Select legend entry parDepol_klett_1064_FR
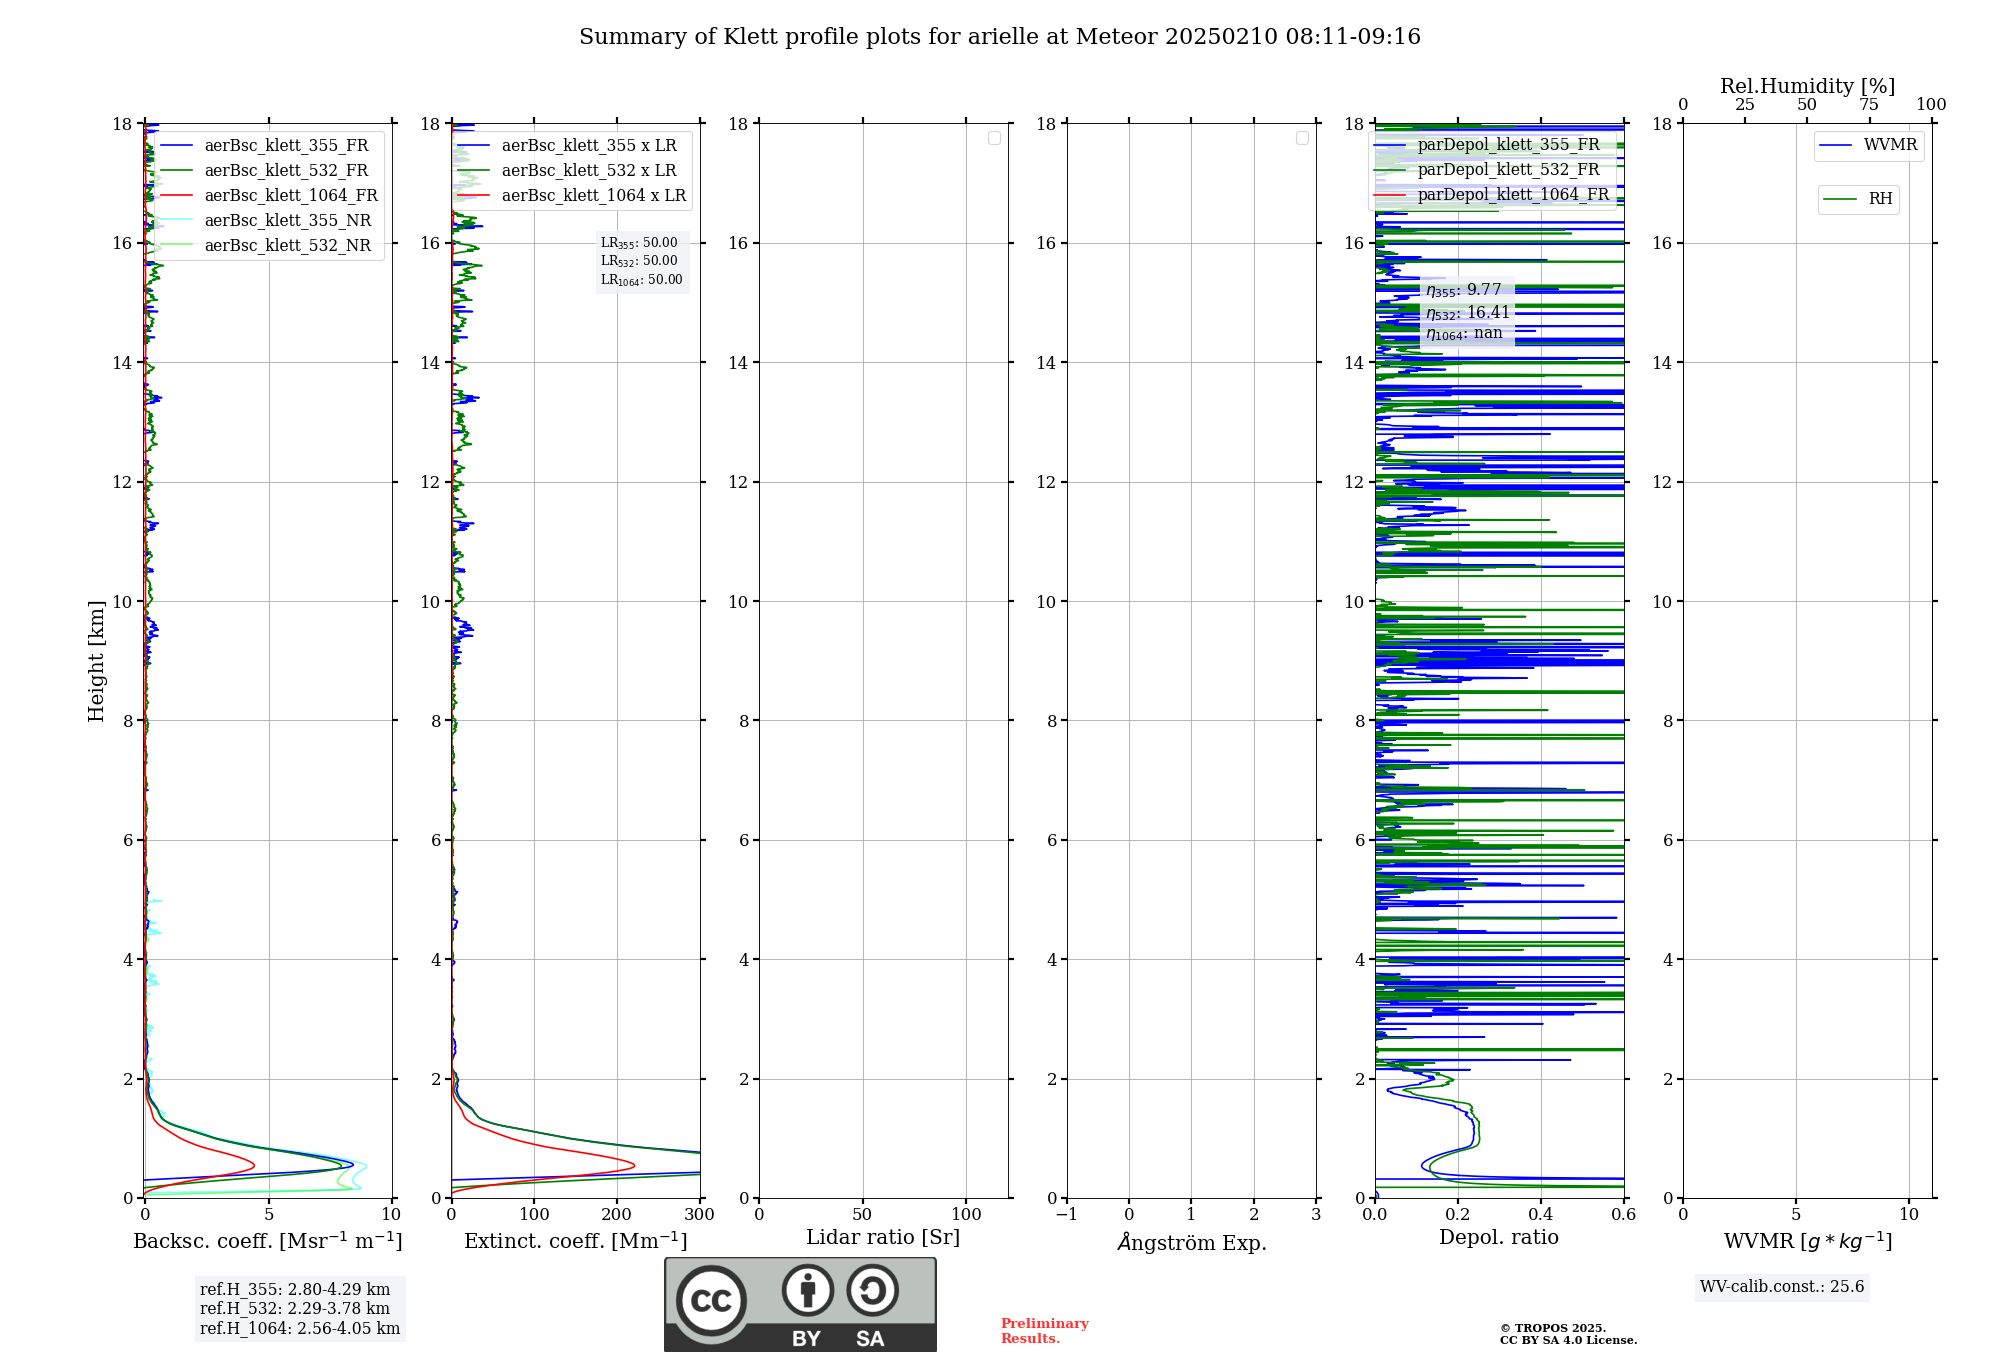The image size is (2000, 1360). coord(1494,194)
